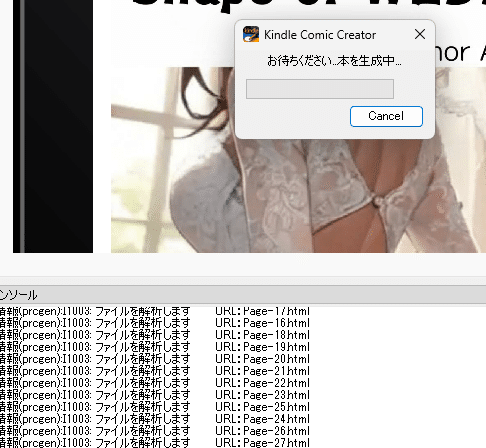Click the 'お待ちください...本を生成中...' message text
Viewport: 486px width, 448px height.
[334, 61]
